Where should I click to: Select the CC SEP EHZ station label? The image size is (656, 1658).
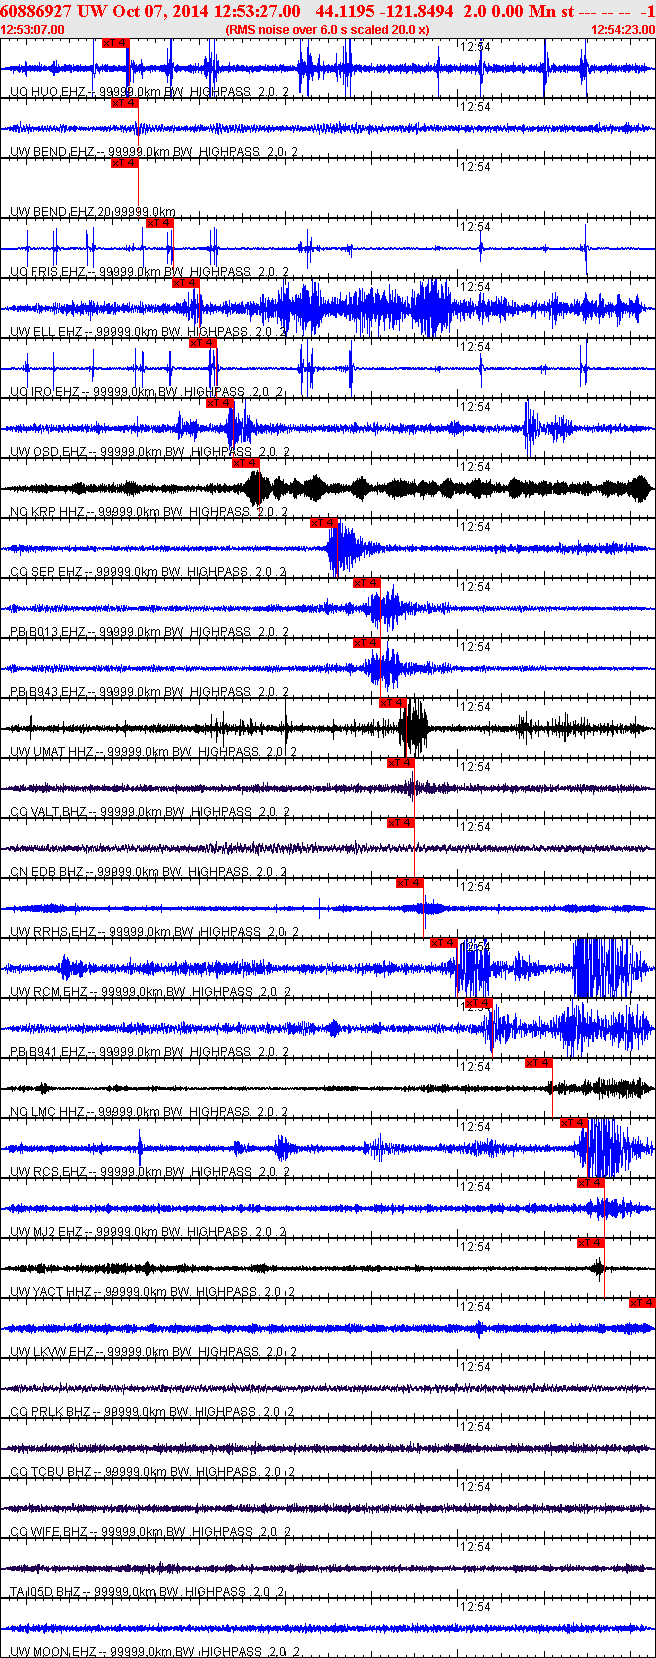[149, 572]
